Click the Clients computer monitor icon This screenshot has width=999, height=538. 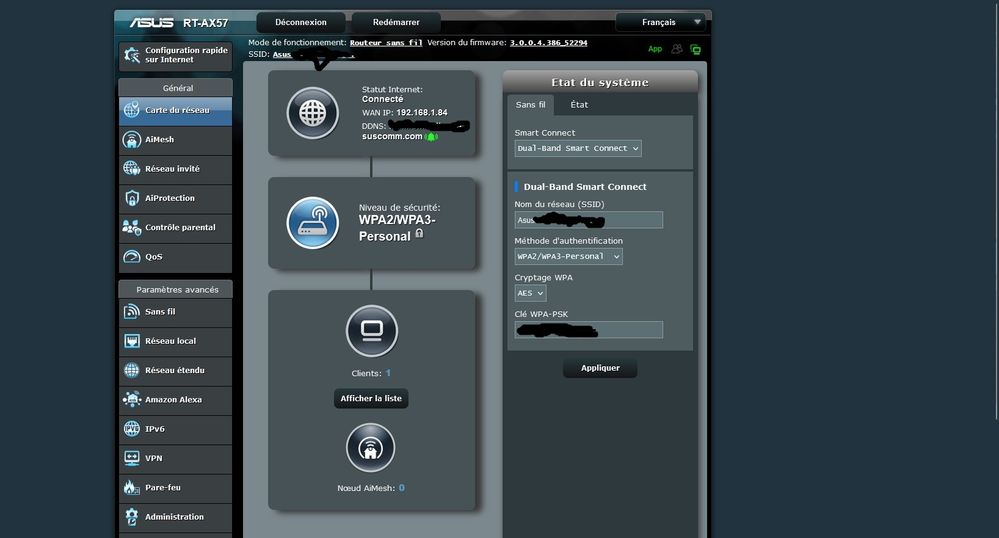371,331
